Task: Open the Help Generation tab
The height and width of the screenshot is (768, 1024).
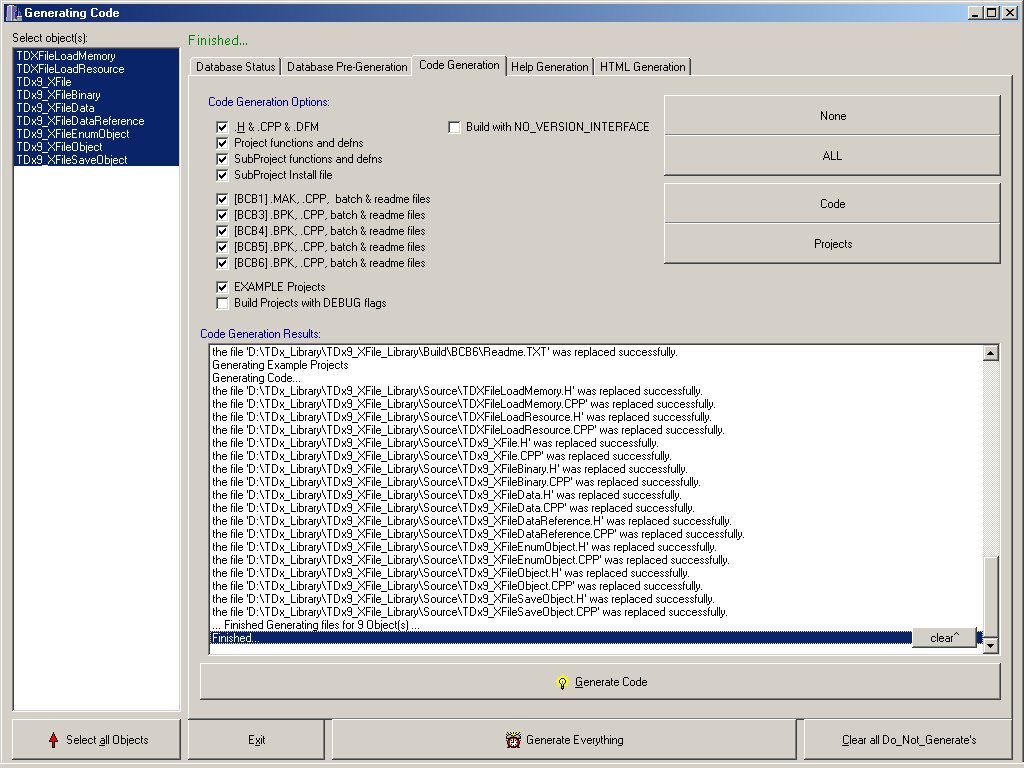Action: point(549,67)
